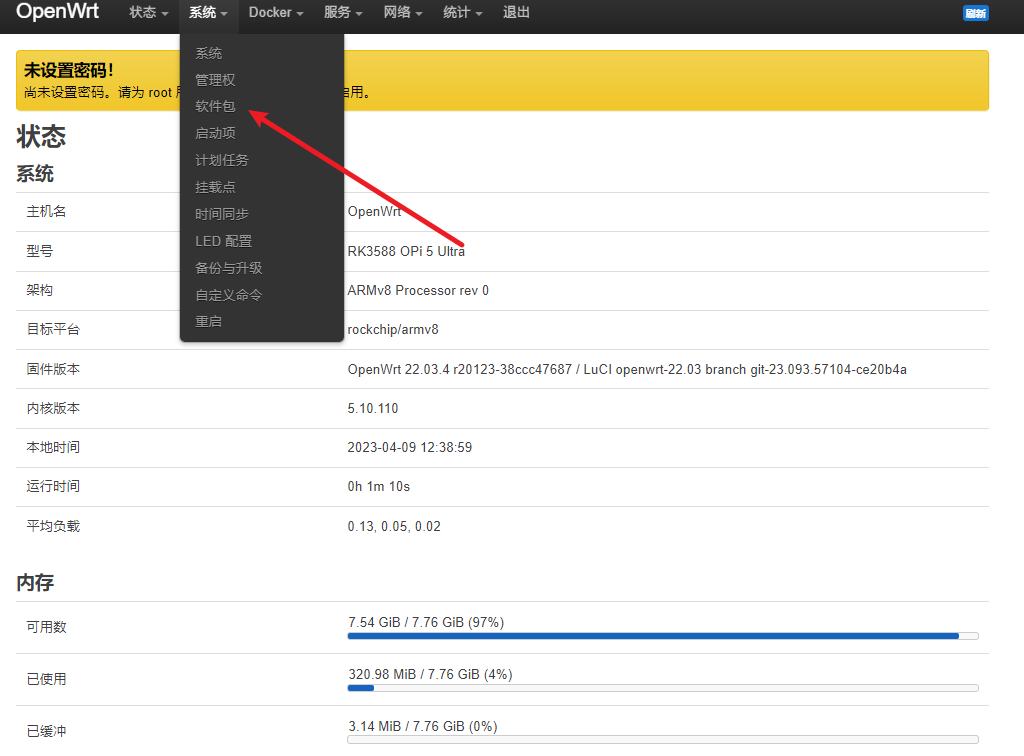Image resolution: width=1024 pixels, height=756 pixels.
Task: Click the 平均负载 row label
Action: (53, 526)
